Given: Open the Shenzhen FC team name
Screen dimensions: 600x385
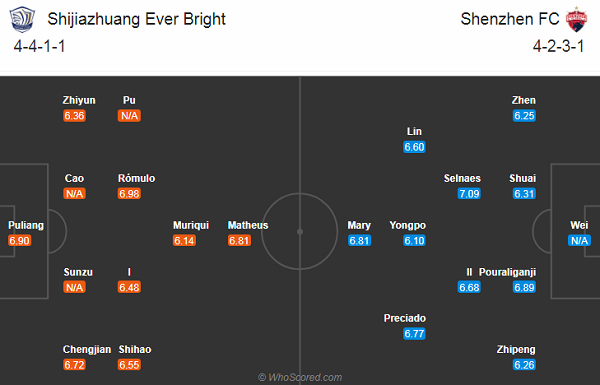Looking at the screenshot, I should (x=510, y=19).
